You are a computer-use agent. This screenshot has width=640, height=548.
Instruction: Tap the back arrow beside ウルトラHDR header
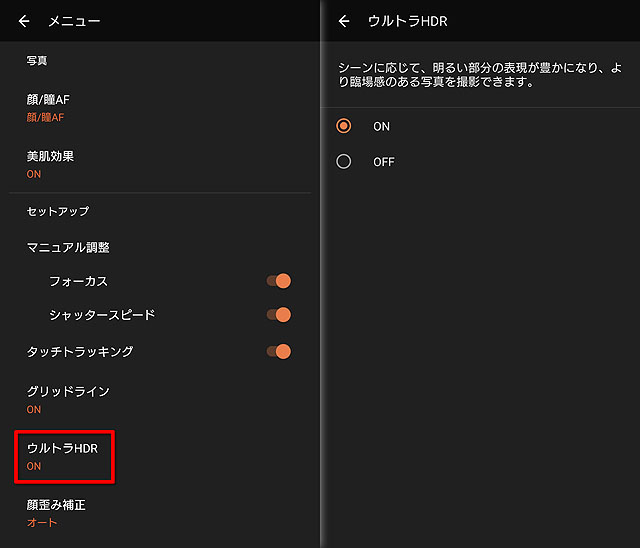[345, 21]
